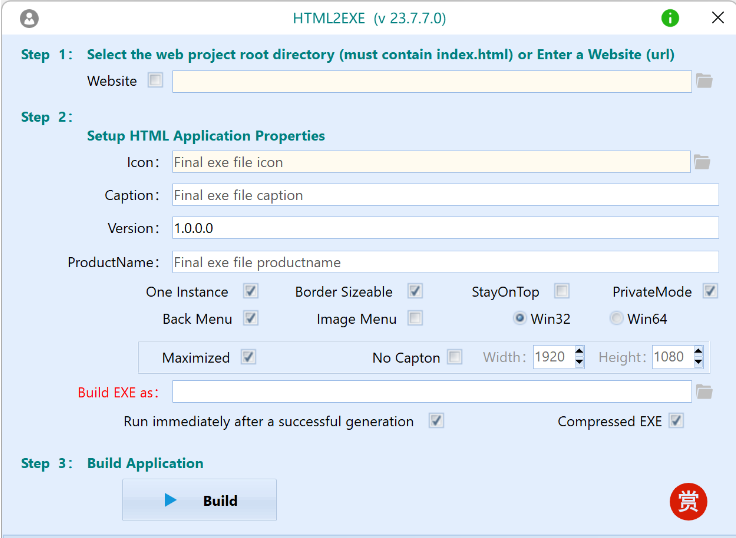Increase the Width spinner value
The width and height of the screenshot is (736, 538).
pyautogui.click(x=579, y=352)
